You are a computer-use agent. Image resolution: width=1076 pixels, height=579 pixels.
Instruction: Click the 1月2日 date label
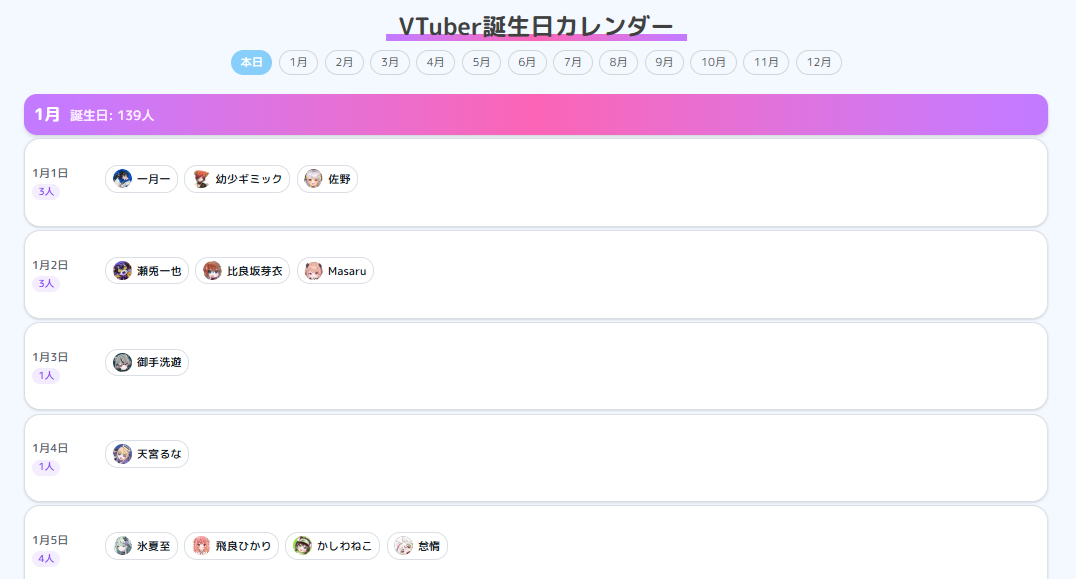(50, 265)
